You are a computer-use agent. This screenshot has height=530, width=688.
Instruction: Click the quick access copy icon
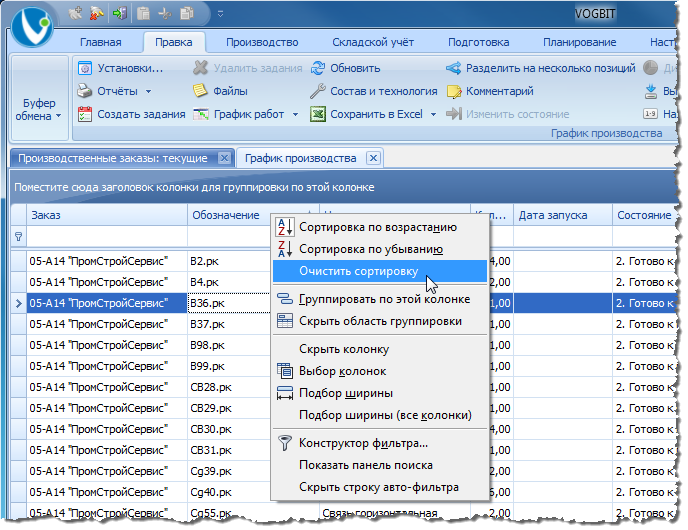187,14
